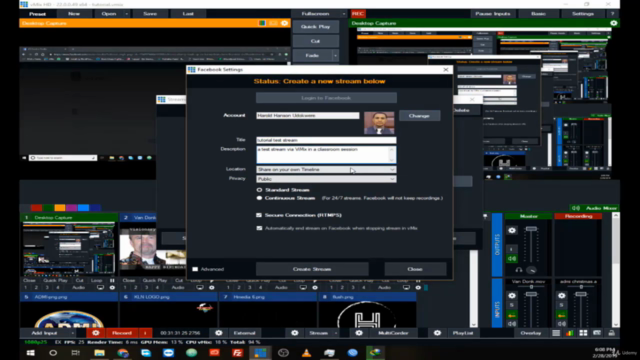640x360 pixels.
Task: Show list view of inputs icon
Action: click(x=556, y=333)
